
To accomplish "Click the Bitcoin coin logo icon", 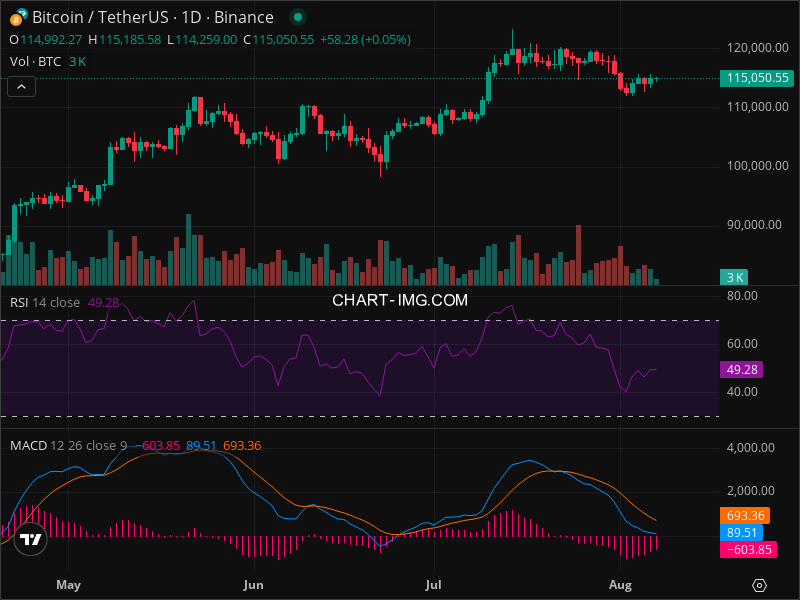I will pos(18,17).
